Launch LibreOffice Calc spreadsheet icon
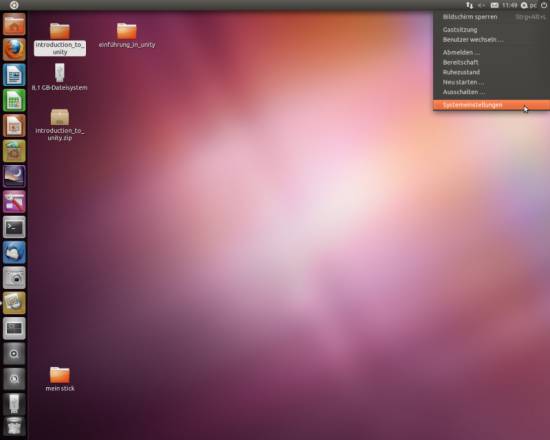Viewport: 550px width, 440px height. [x=14, y=100]
